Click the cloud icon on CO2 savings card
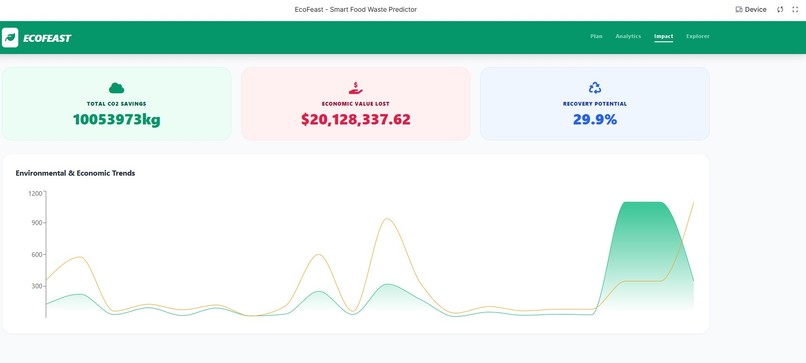Image resolution: width=806 pixels, height=363 pixels. point(117,88)
